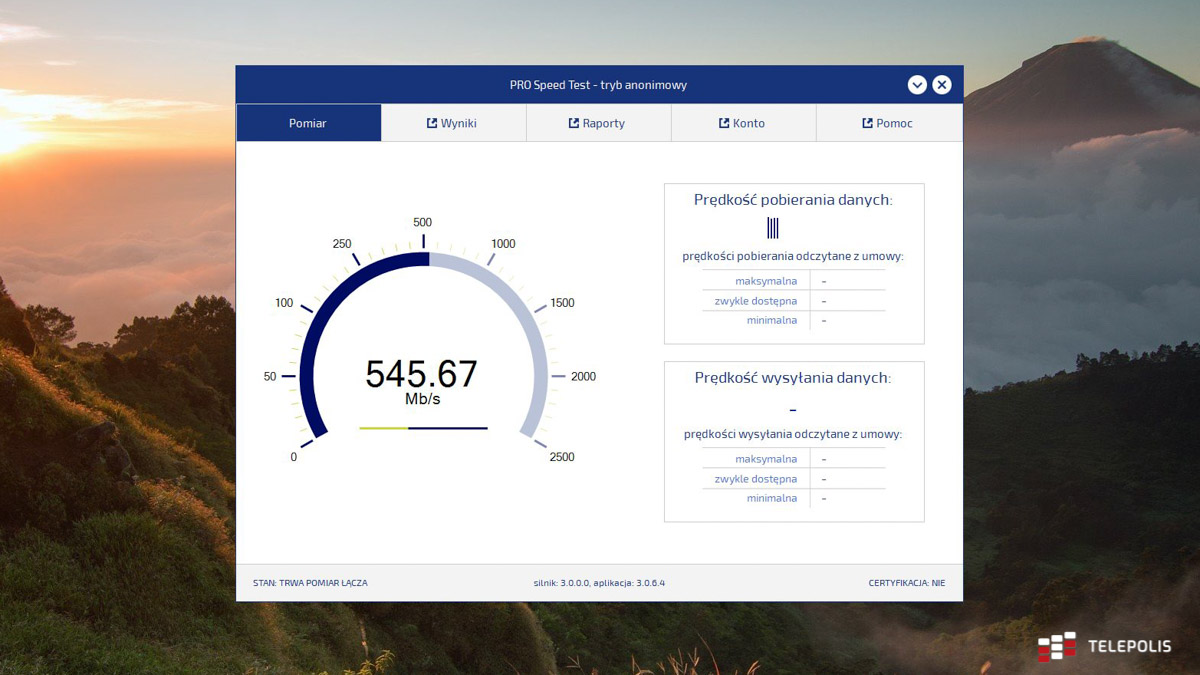Switch to the Pomiar tab
Viewport: 1200px width, 675px height.
tap(308, 123)
